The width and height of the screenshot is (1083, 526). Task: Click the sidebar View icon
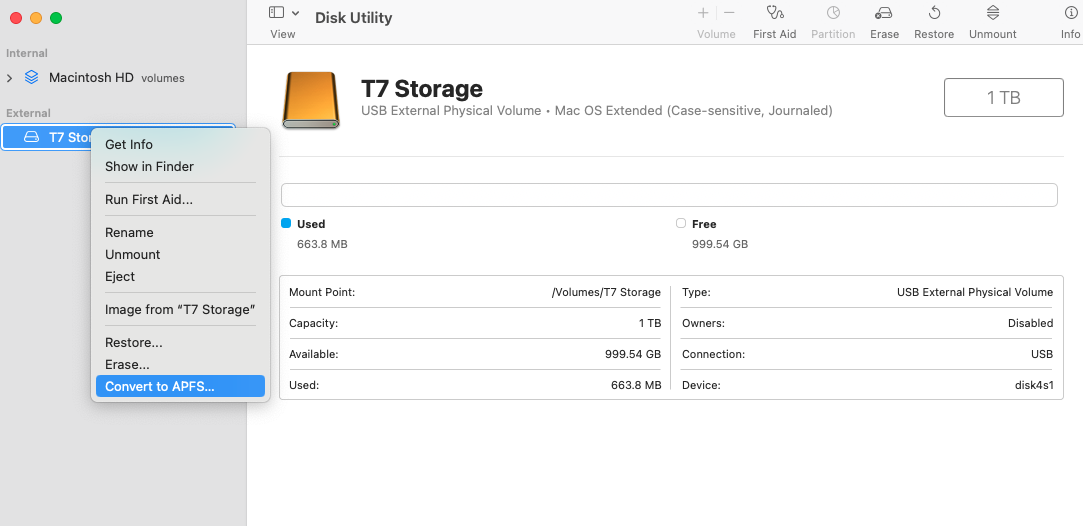276,12
